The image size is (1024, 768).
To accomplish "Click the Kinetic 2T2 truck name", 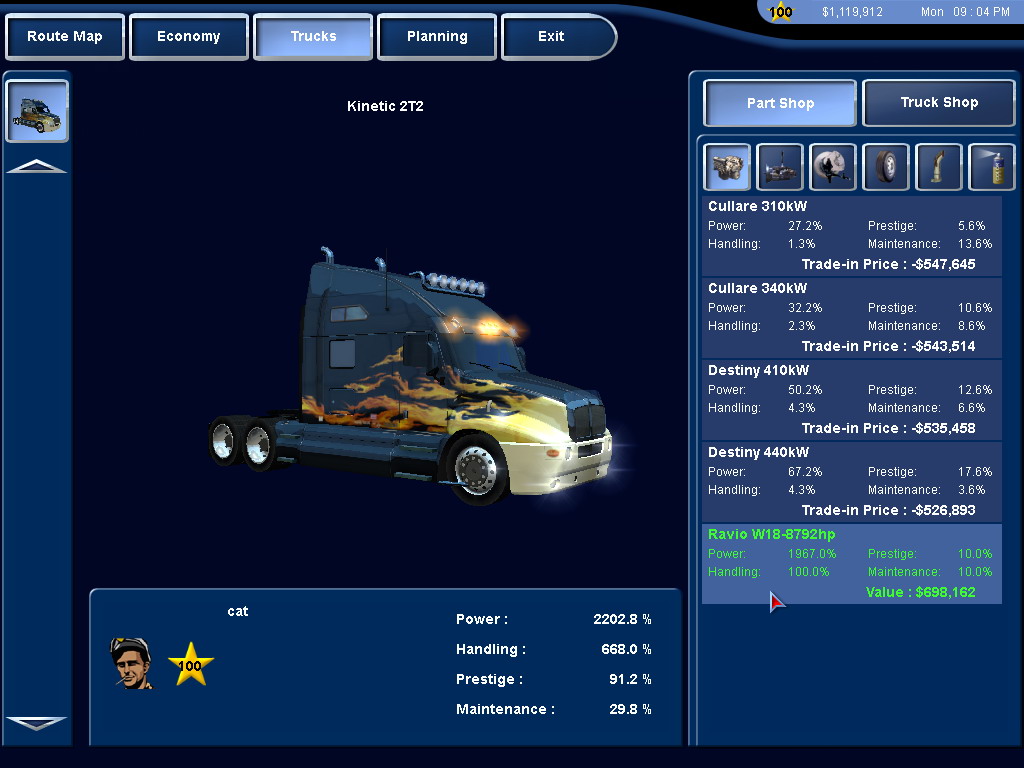I will click(x=385, y=106).
